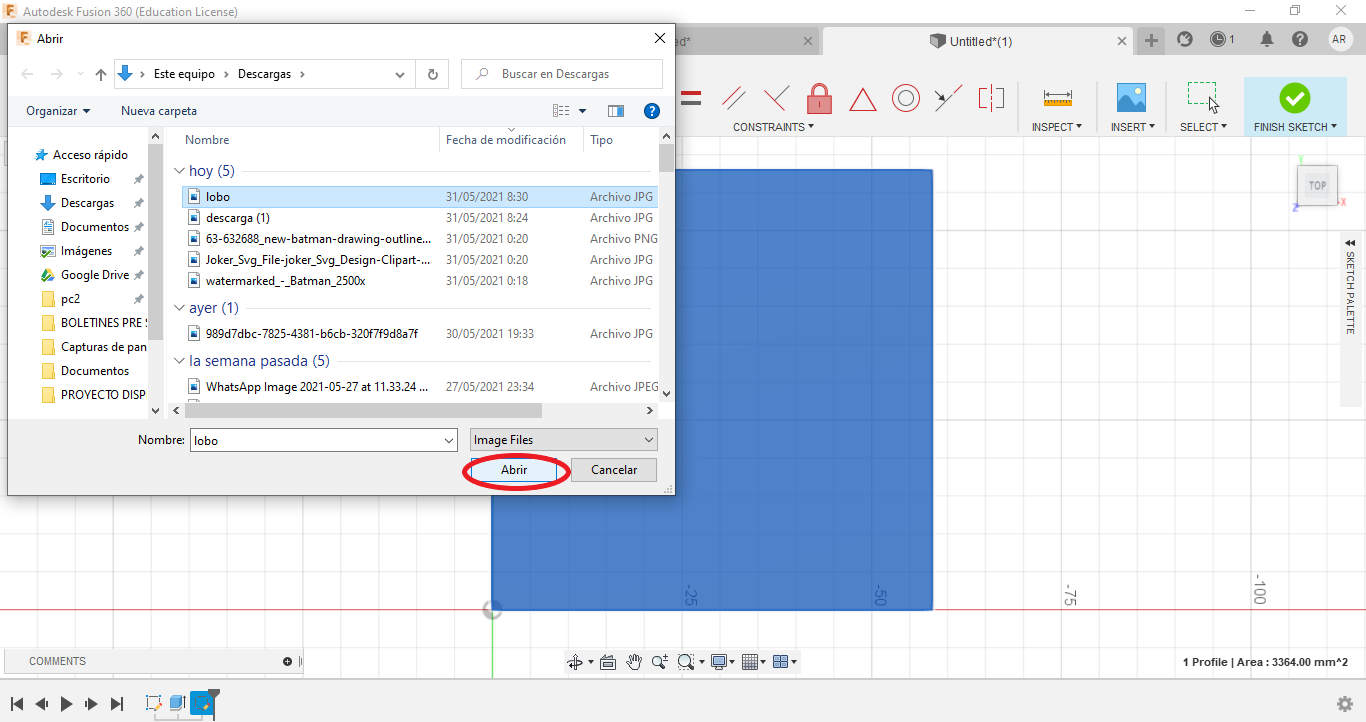
Task: Select the Fix/Unfix lock constraint tool
Action: pos(819,98)
